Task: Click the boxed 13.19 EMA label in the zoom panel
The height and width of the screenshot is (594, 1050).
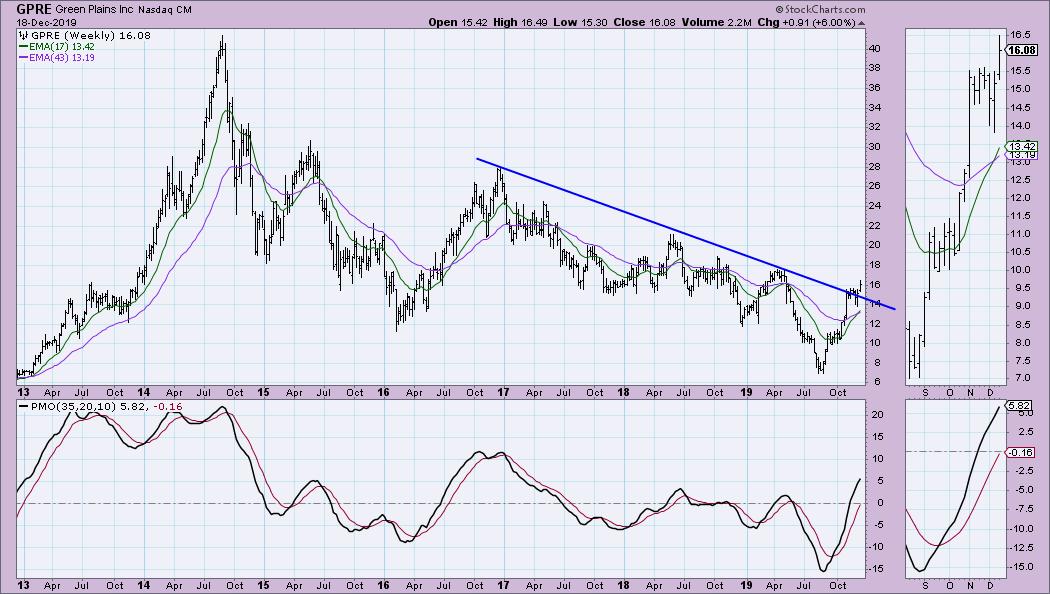Action: coord(1023,155)
